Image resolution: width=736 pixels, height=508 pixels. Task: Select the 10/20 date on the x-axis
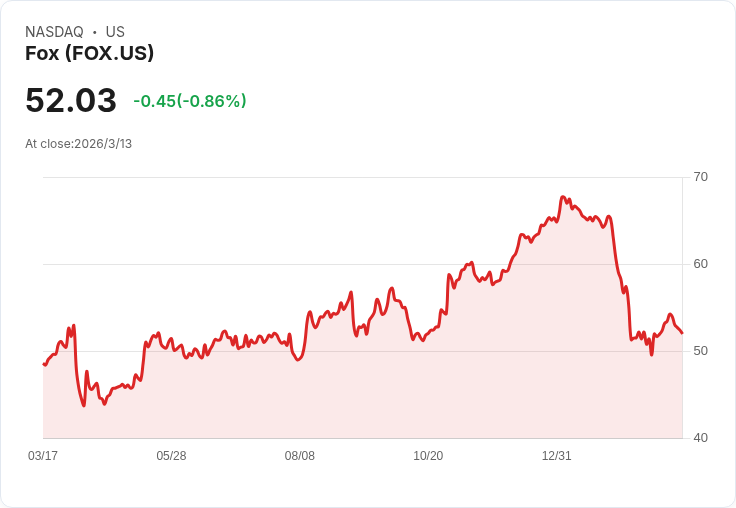coord(428,456)
